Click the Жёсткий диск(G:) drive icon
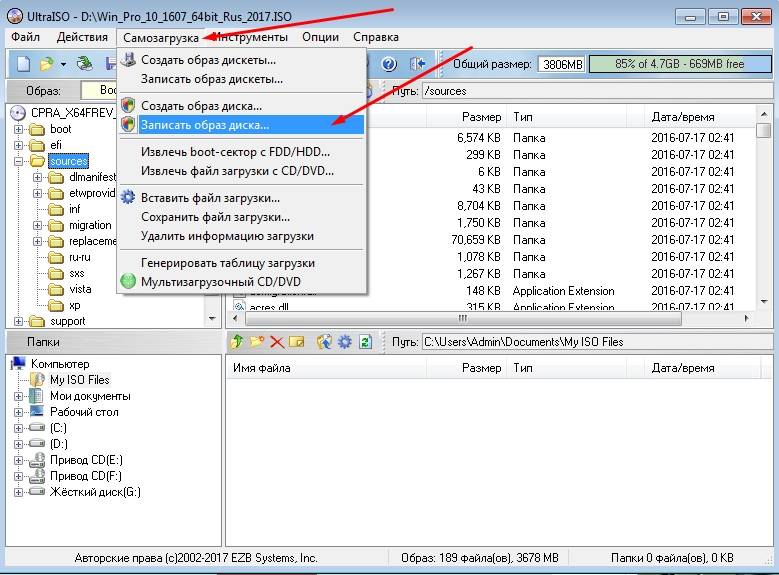This screenshot has width=779, height=575. pyautogui.click(x=37, y=492)
